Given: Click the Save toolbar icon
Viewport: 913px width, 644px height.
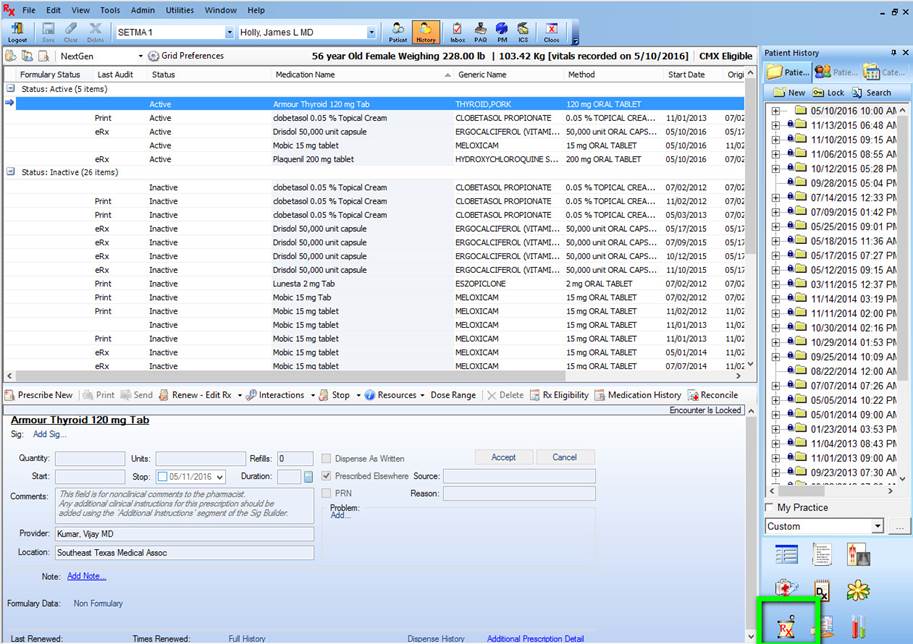Looking at the screenshot, I should [48, 32].
